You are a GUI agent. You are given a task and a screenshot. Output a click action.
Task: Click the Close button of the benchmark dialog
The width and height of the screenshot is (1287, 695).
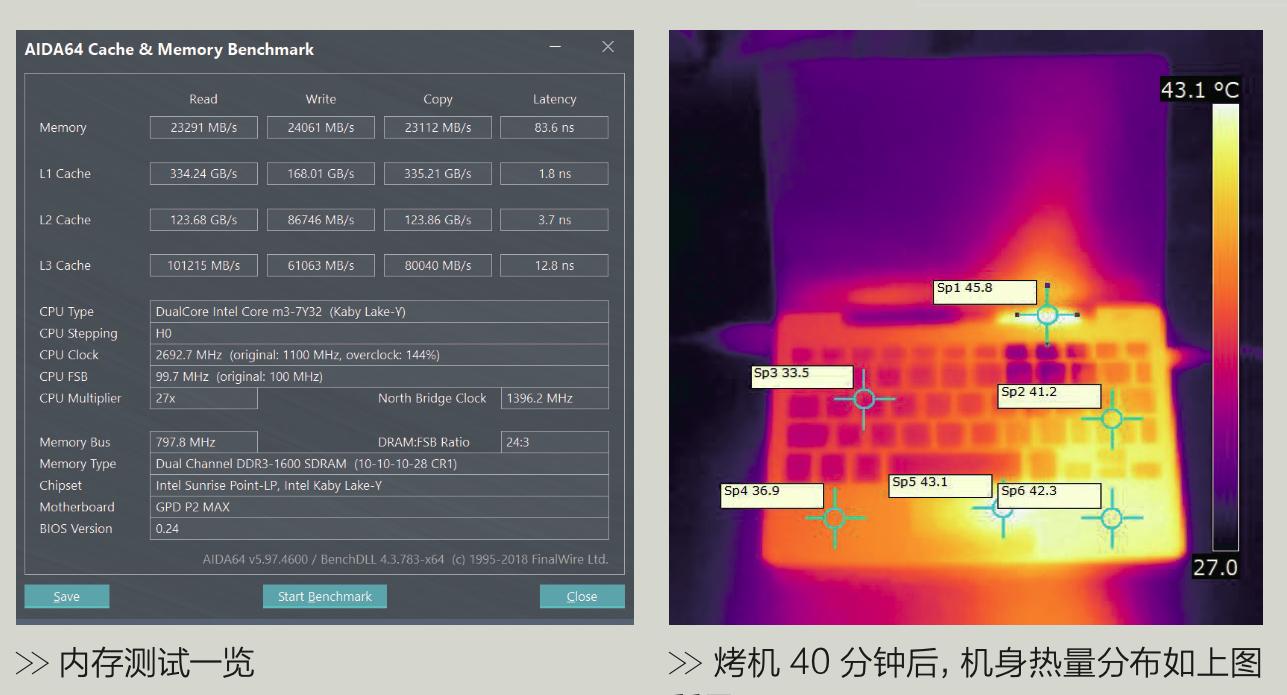[x=581, y=595]
